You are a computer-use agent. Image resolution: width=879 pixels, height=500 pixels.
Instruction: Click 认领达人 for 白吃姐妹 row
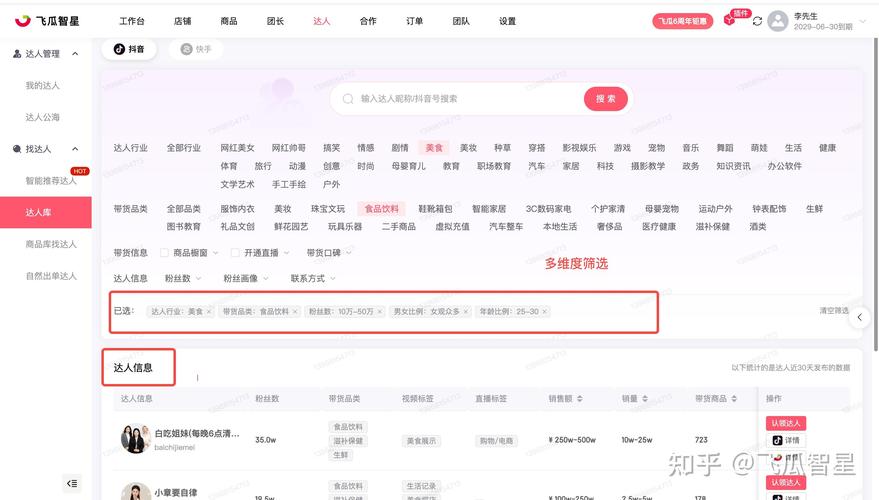click(785, 423)
